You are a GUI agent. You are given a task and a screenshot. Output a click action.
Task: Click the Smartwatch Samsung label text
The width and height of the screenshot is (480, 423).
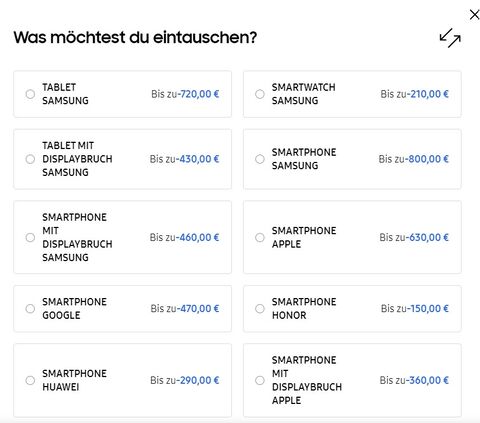[x=304, y=94]
